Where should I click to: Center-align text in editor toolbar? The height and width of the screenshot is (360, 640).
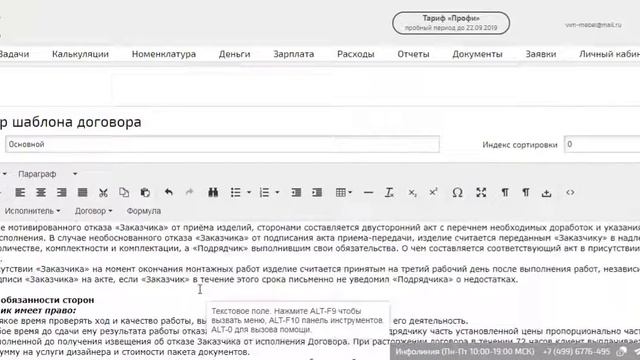point(41,192)
